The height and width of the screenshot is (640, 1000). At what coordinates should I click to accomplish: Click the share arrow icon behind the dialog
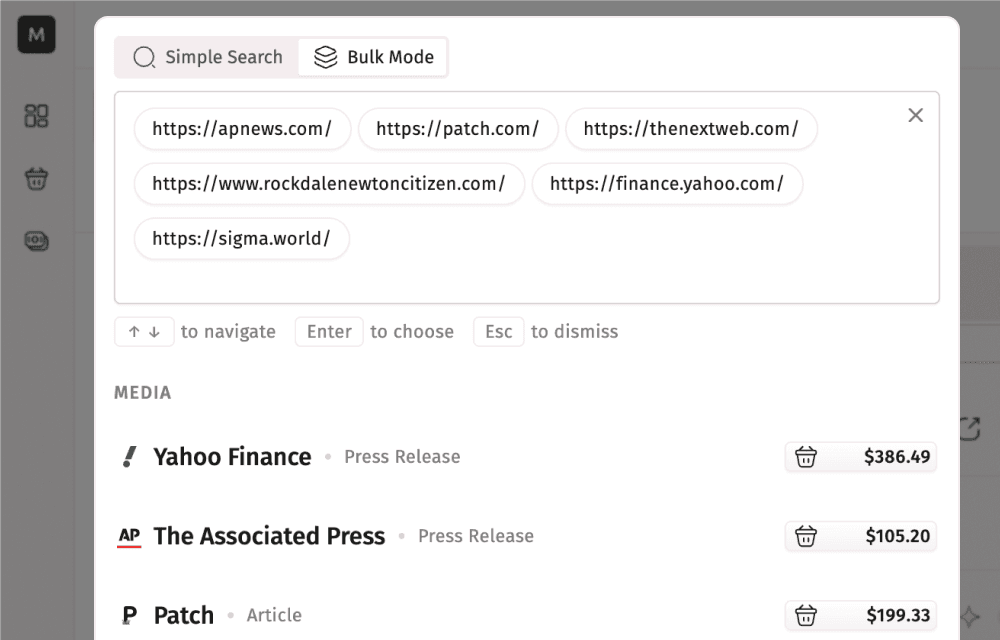click(970, 428)
